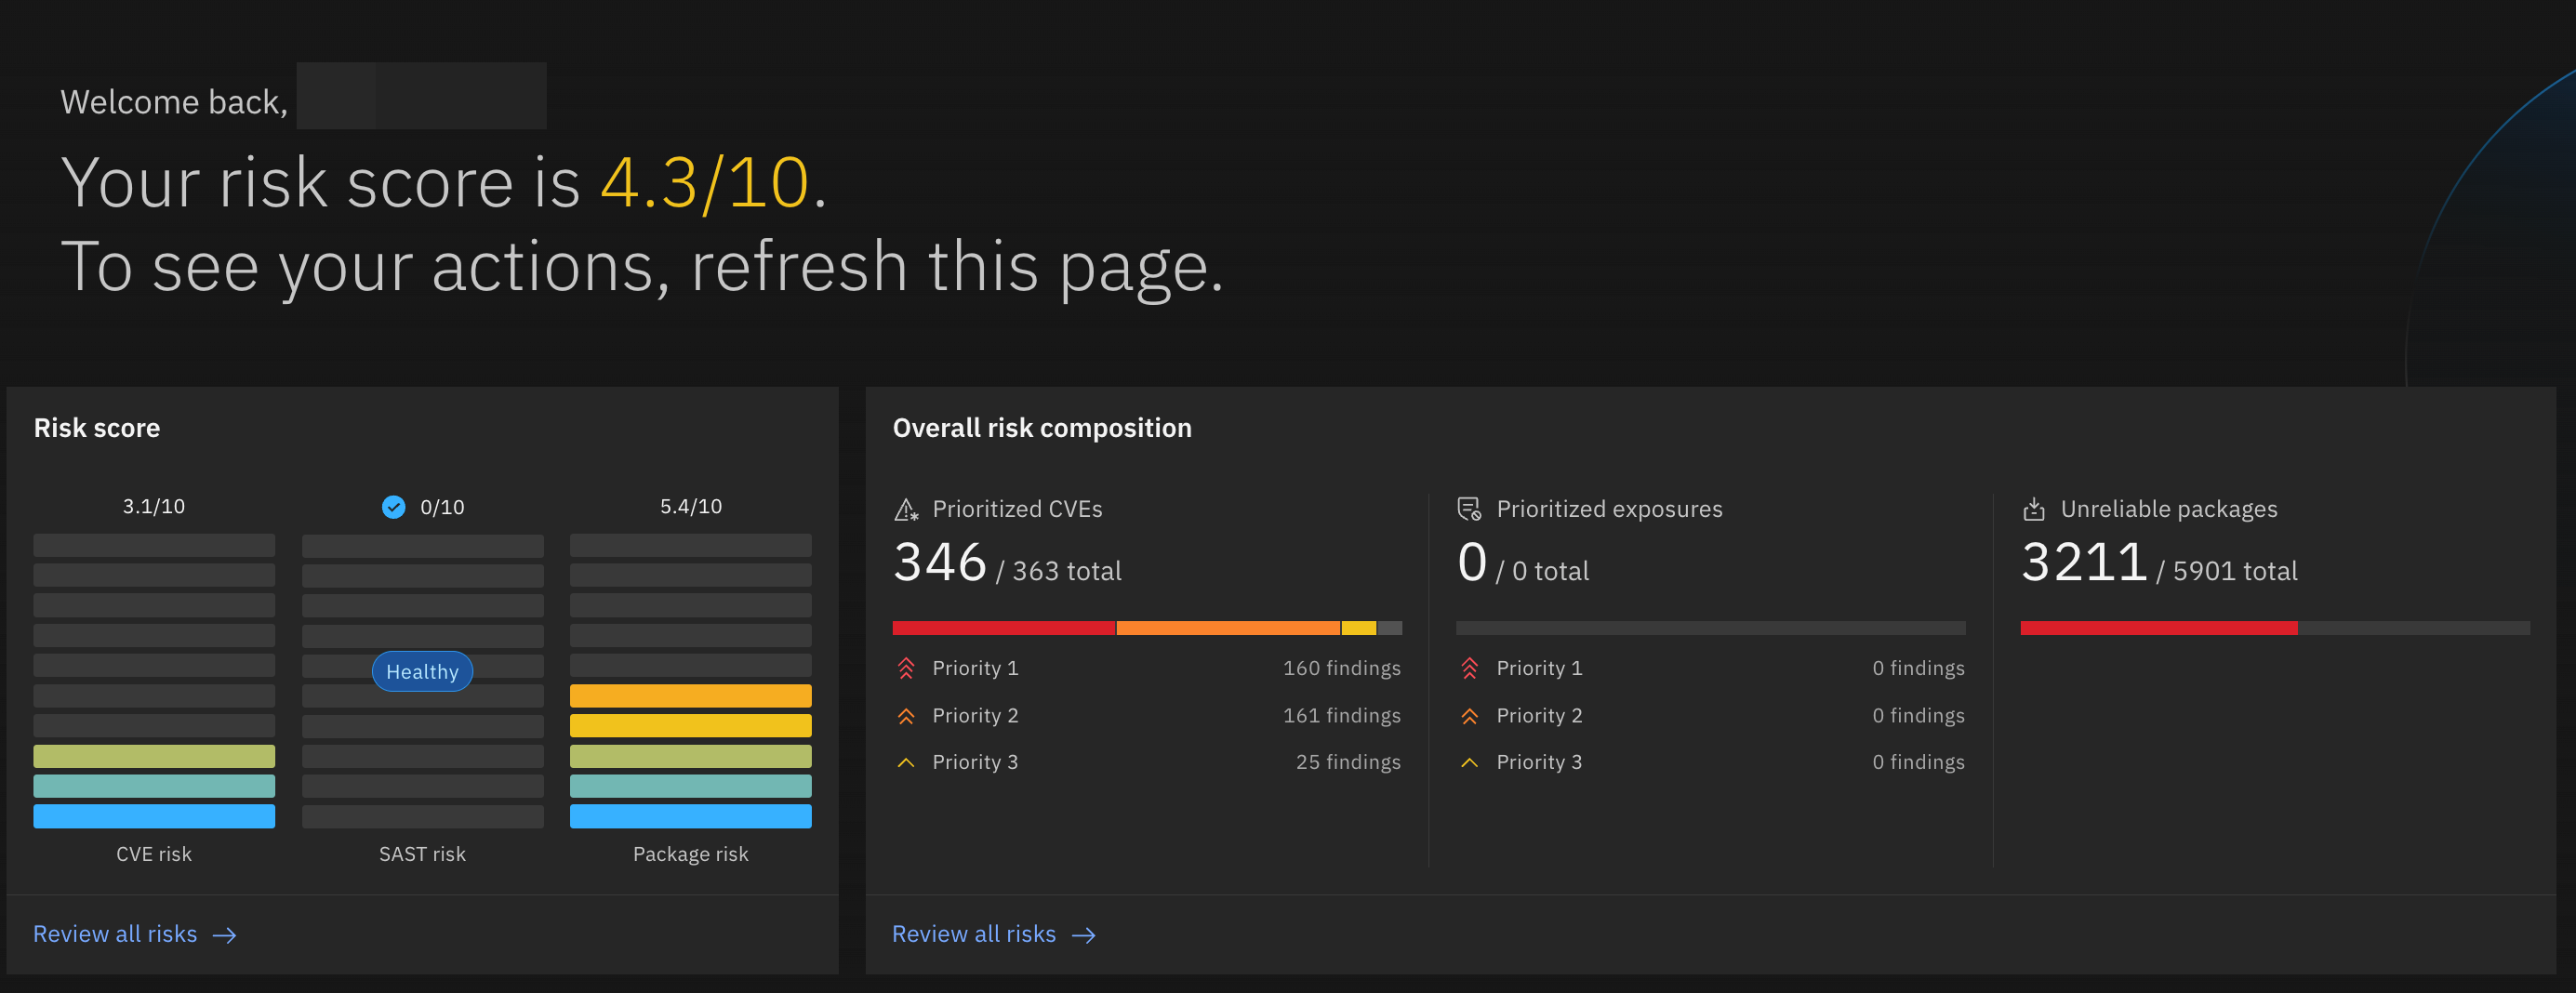Image resolution: width=2576 pixels, height=993 pixels.
Task: Click the Prioritized CVEs warning icon
Action: (x=906, y=510)
